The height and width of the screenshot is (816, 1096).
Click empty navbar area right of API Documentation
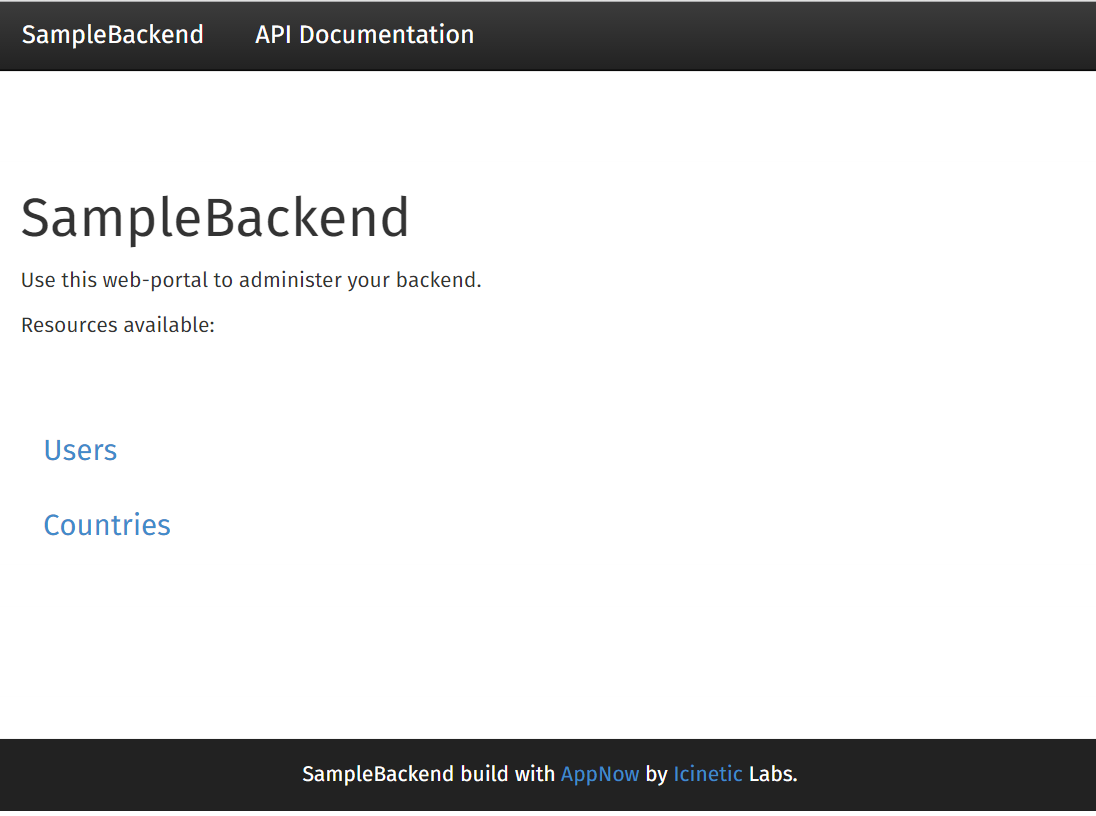tap(780, 35)
